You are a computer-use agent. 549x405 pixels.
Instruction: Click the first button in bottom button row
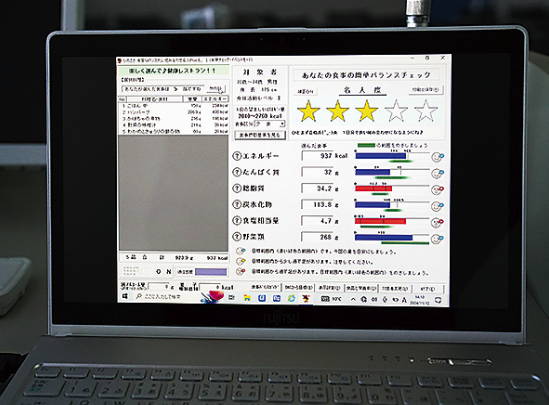(265, 287)
